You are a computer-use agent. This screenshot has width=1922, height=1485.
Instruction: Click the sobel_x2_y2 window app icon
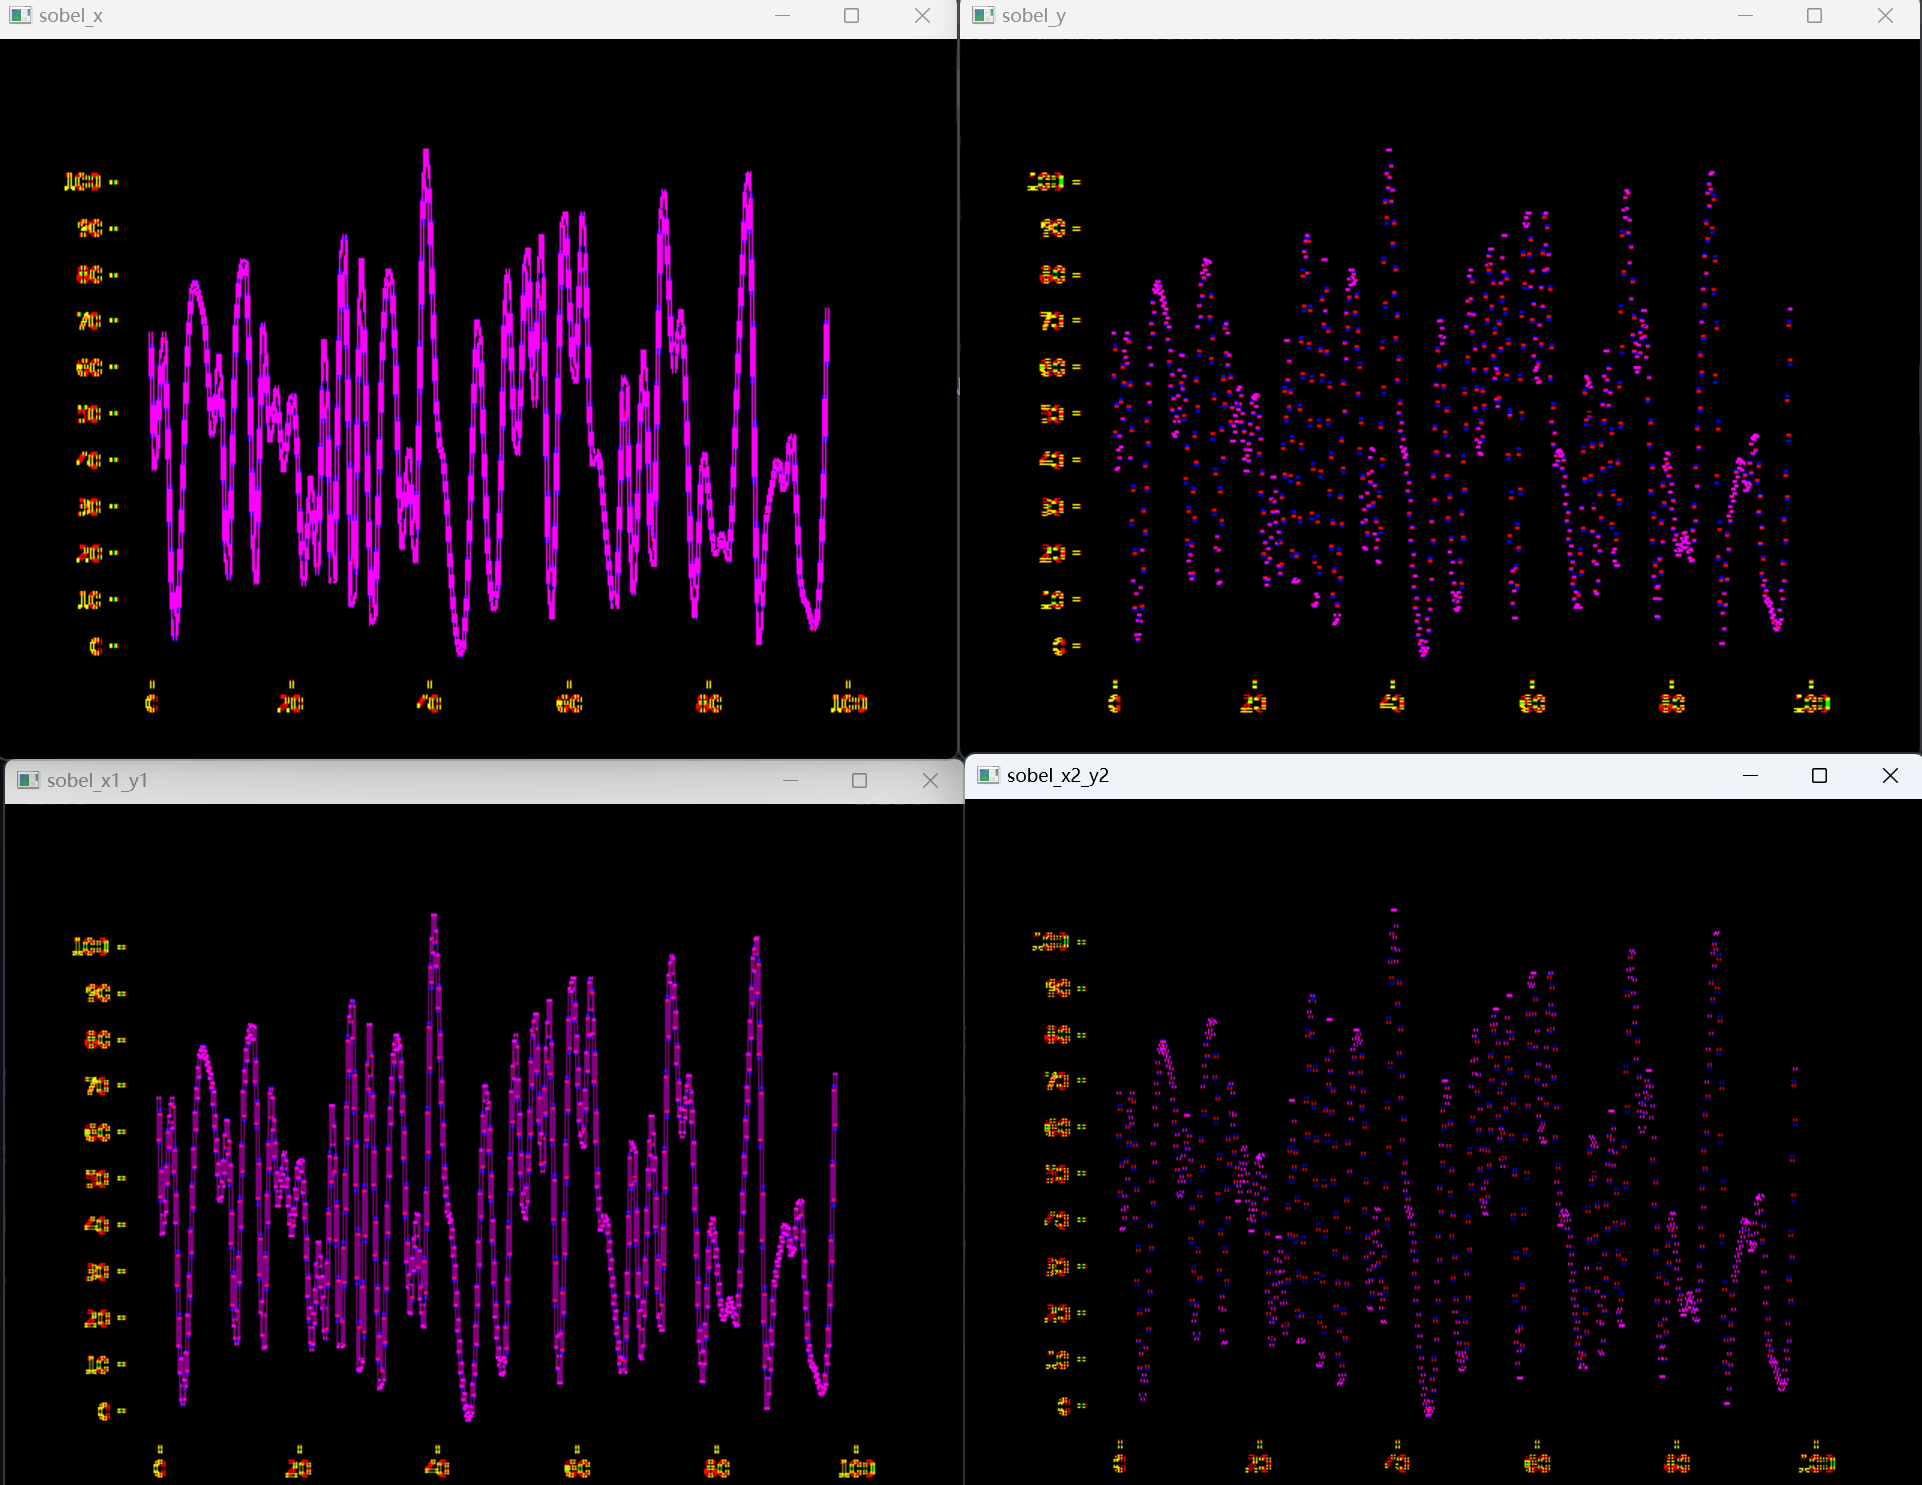tap(988, 775)
